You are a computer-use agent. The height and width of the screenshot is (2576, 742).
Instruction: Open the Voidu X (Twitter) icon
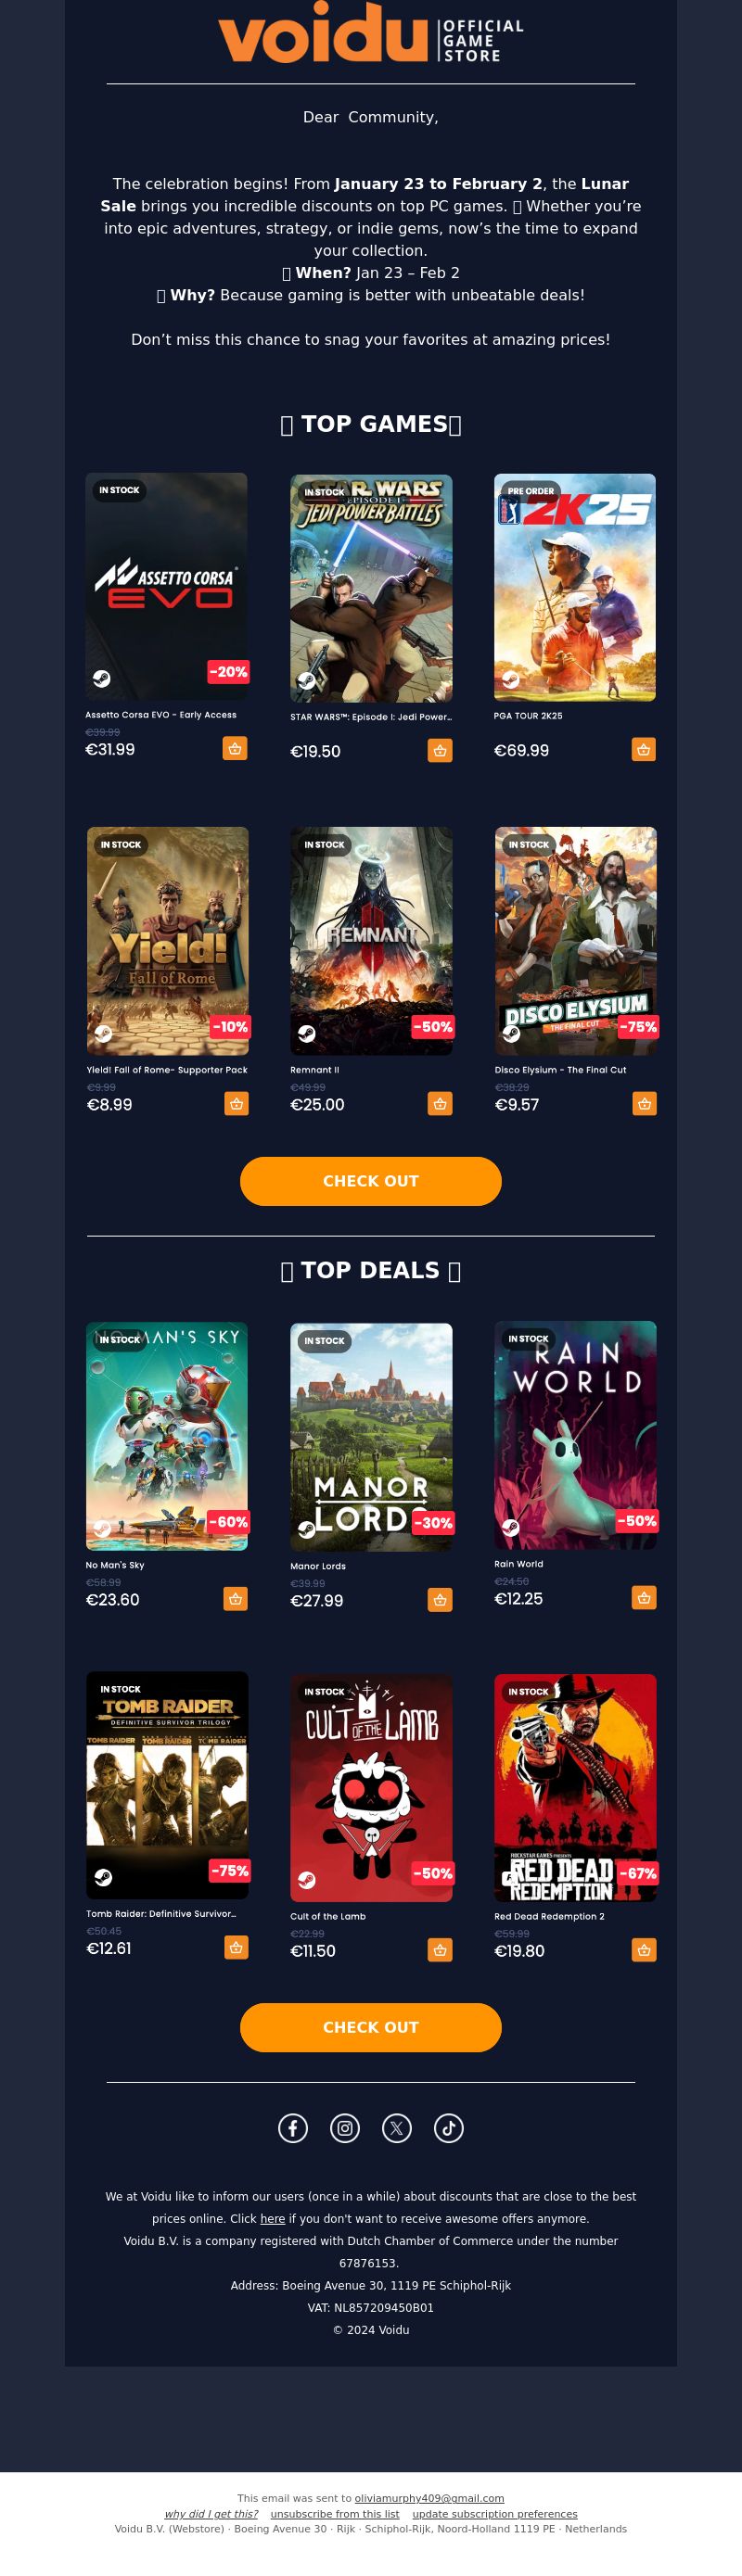point(397,2128)
